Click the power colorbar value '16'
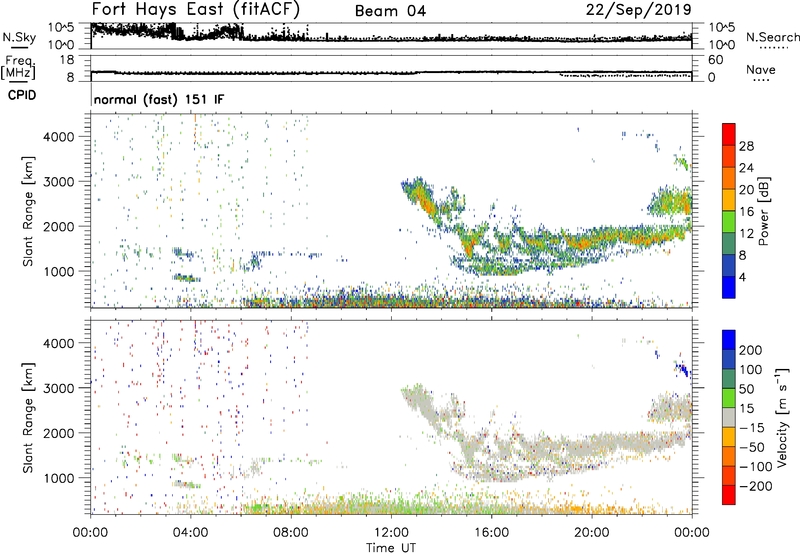This screenshot has width=800, height=554. point(746,212)
